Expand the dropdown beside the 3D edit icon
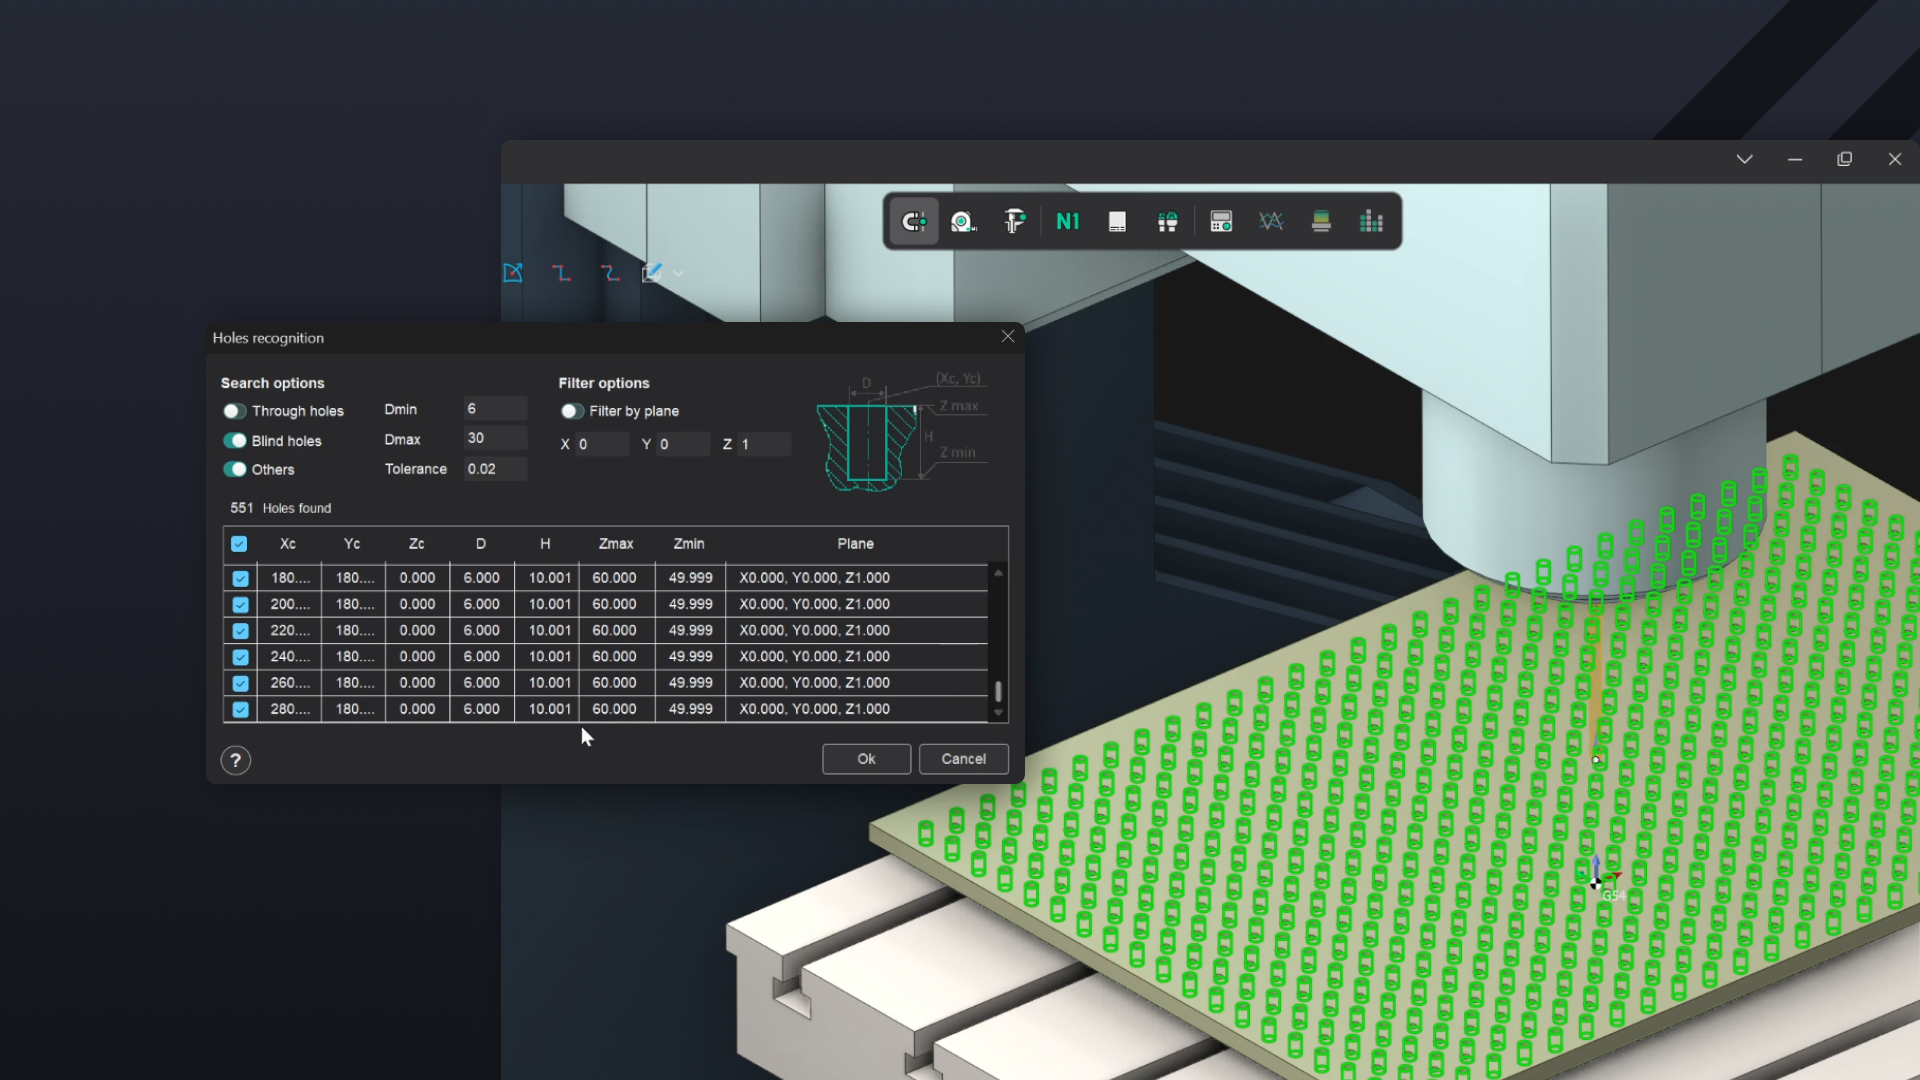1920x1080 pixels. [680, 273]
